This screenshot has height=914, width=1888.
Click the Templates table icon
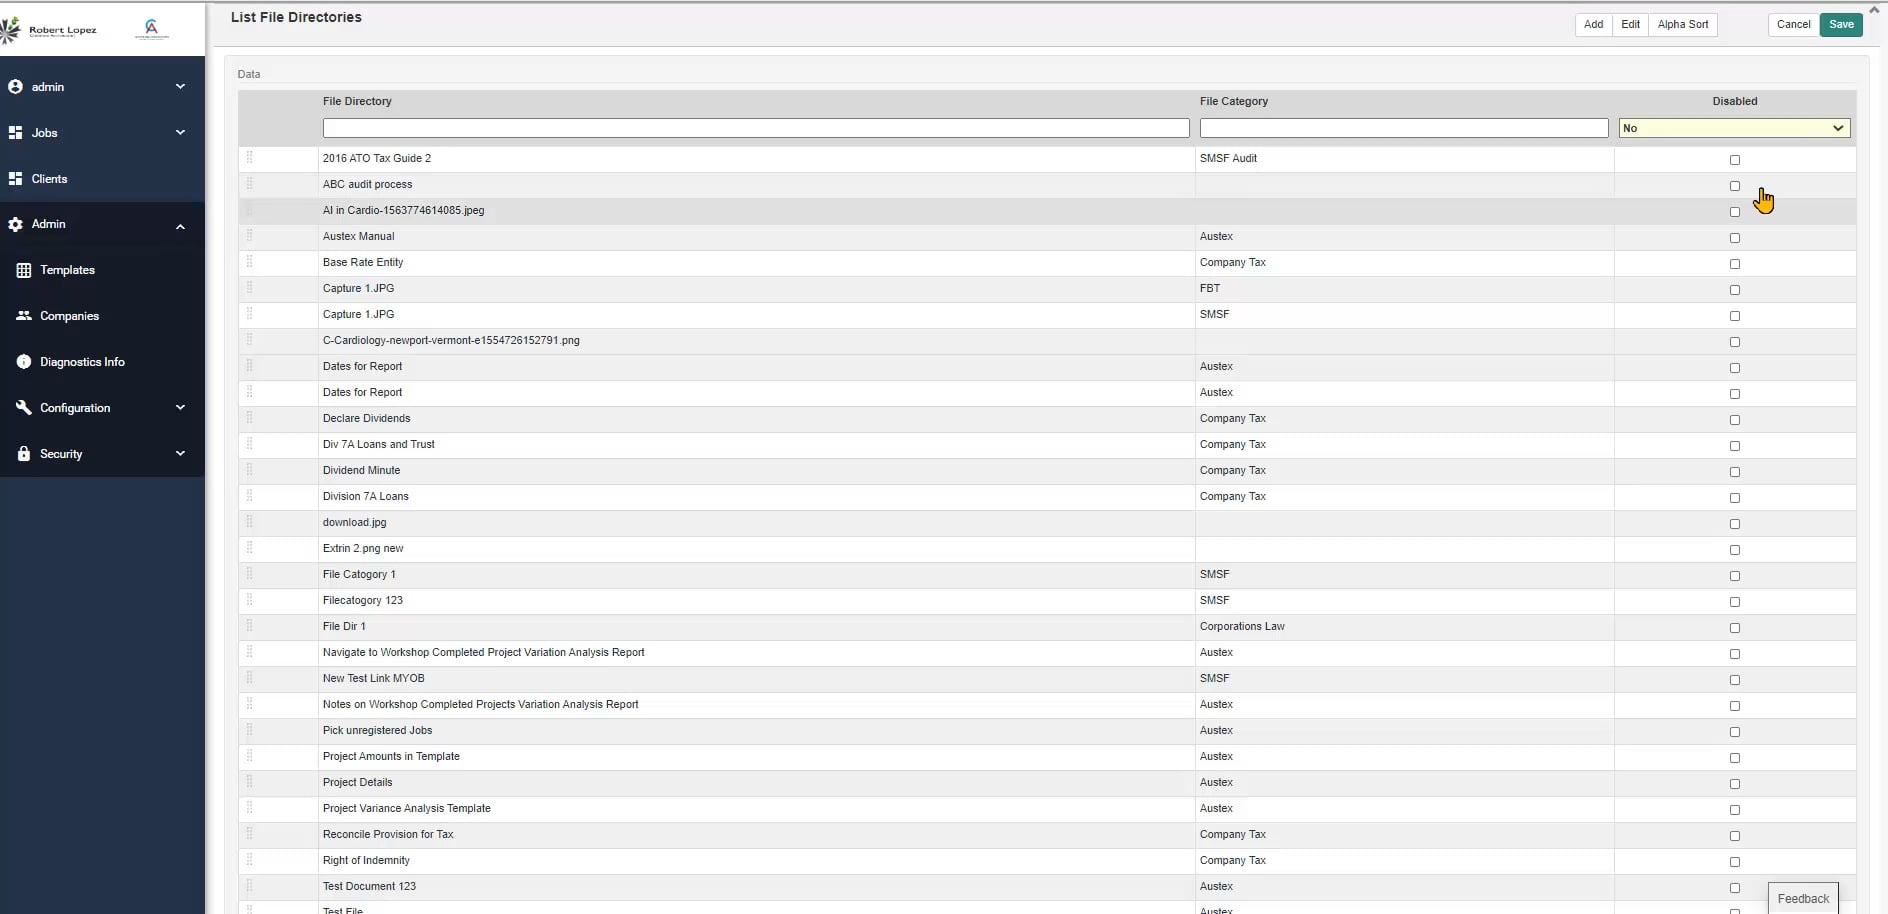[x=24, y=270]
